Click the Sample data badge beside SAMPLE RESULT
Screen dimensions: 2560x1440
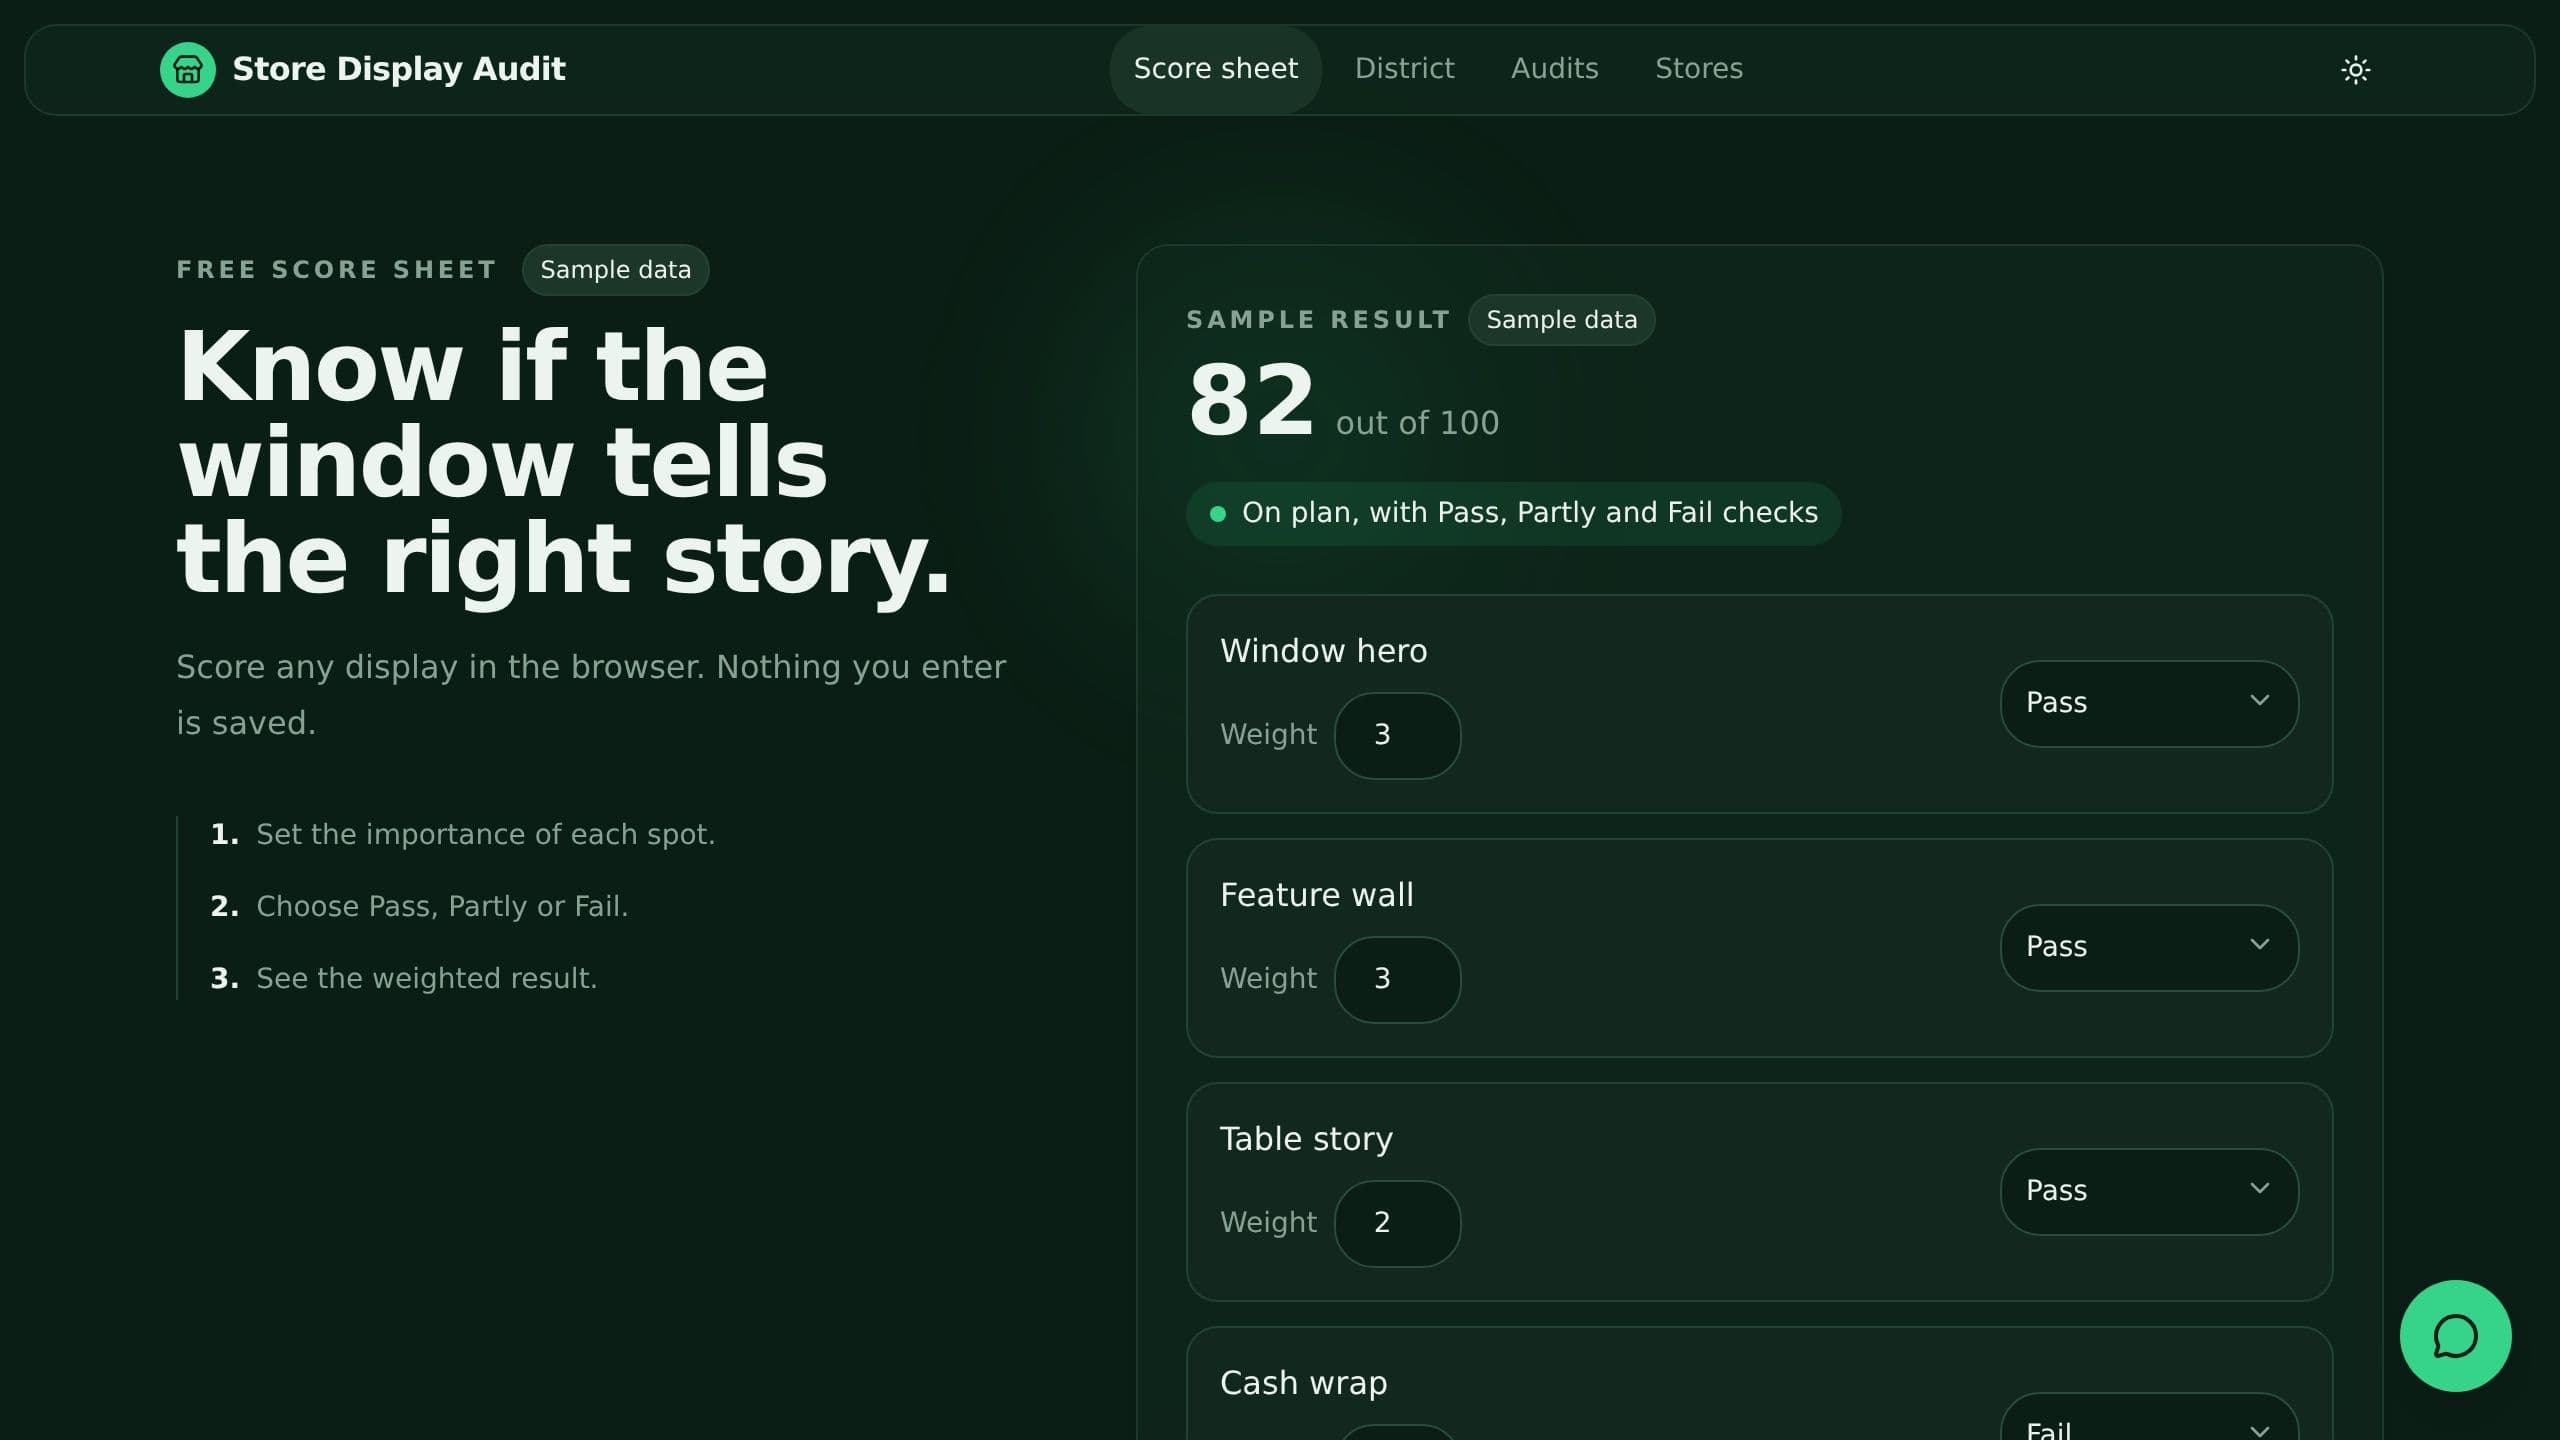pos(1561,320)
